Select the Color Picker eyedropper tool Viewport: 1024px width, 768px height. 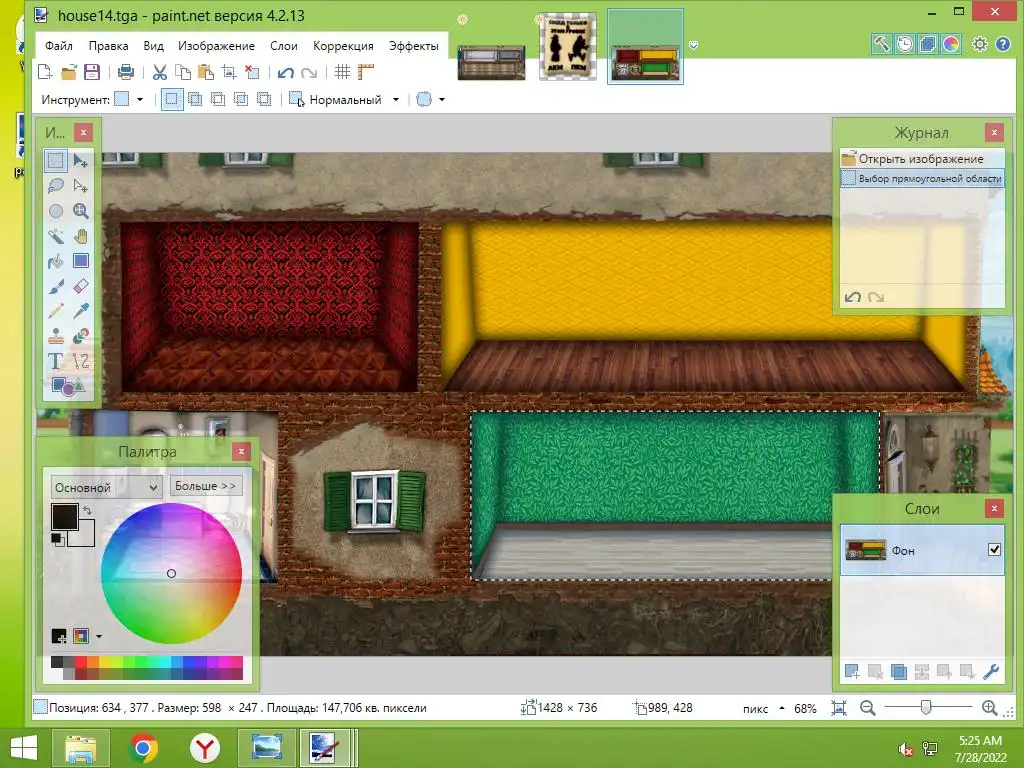coord(81,311)
